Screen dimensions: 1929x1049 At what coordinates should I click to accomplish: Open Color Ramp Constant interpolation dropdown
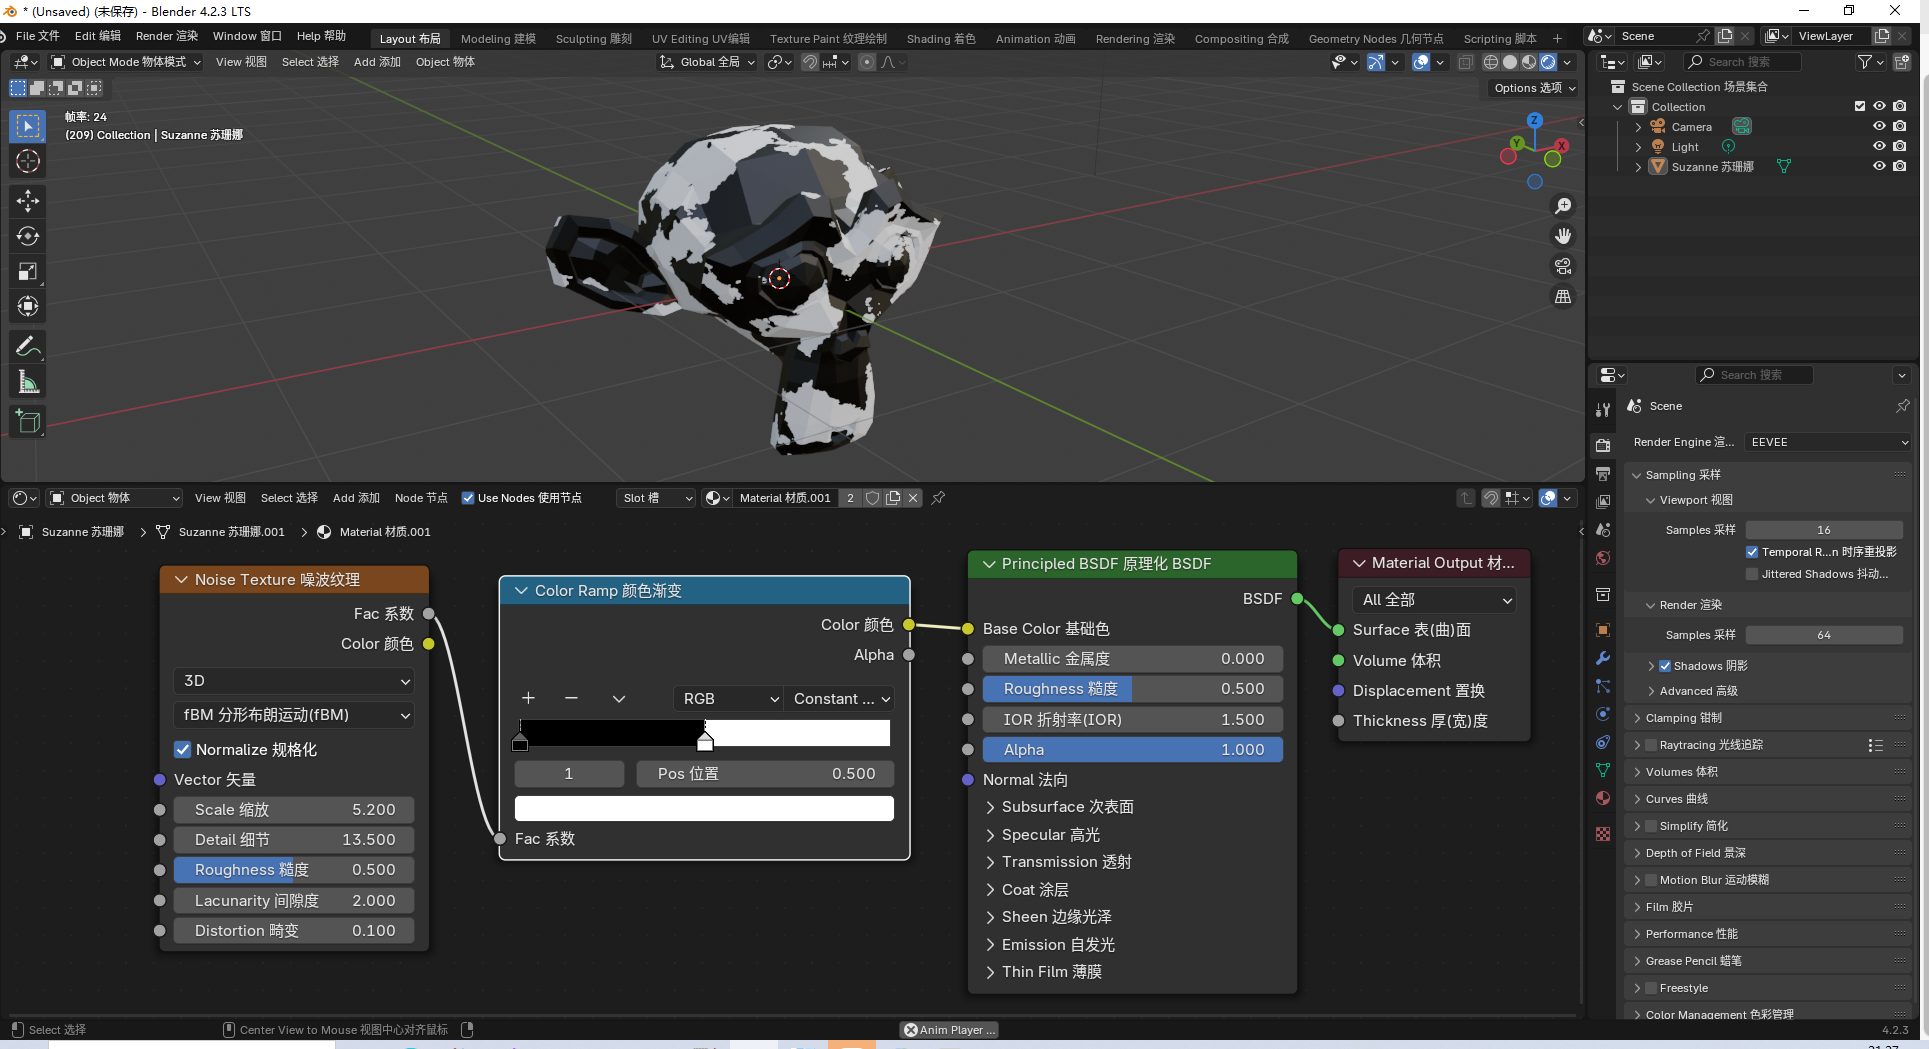(840, 699)
